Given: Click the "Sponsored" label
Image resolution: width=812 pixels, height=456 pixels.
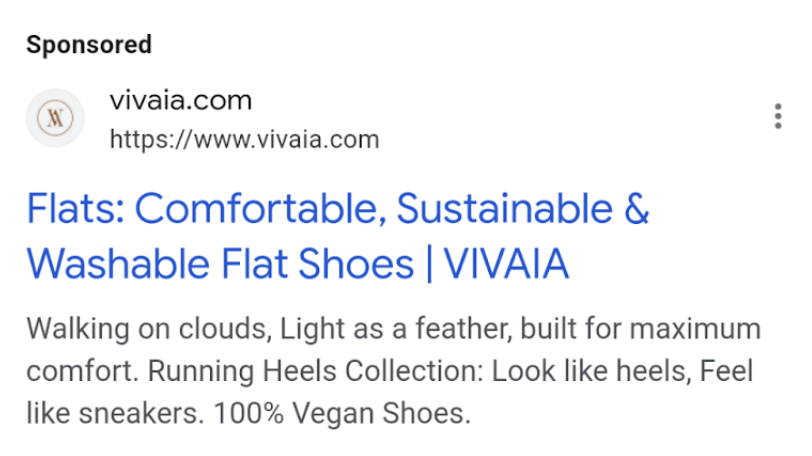Looking at the screenshot, I should [89, 44].
